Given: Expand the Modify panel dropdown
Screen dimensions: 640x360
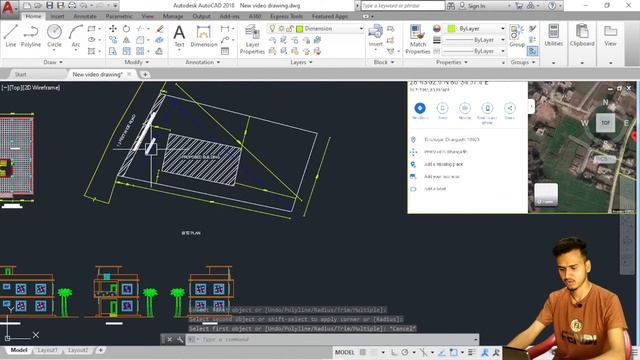Looking at the screenshot, I should coord(137,62).
